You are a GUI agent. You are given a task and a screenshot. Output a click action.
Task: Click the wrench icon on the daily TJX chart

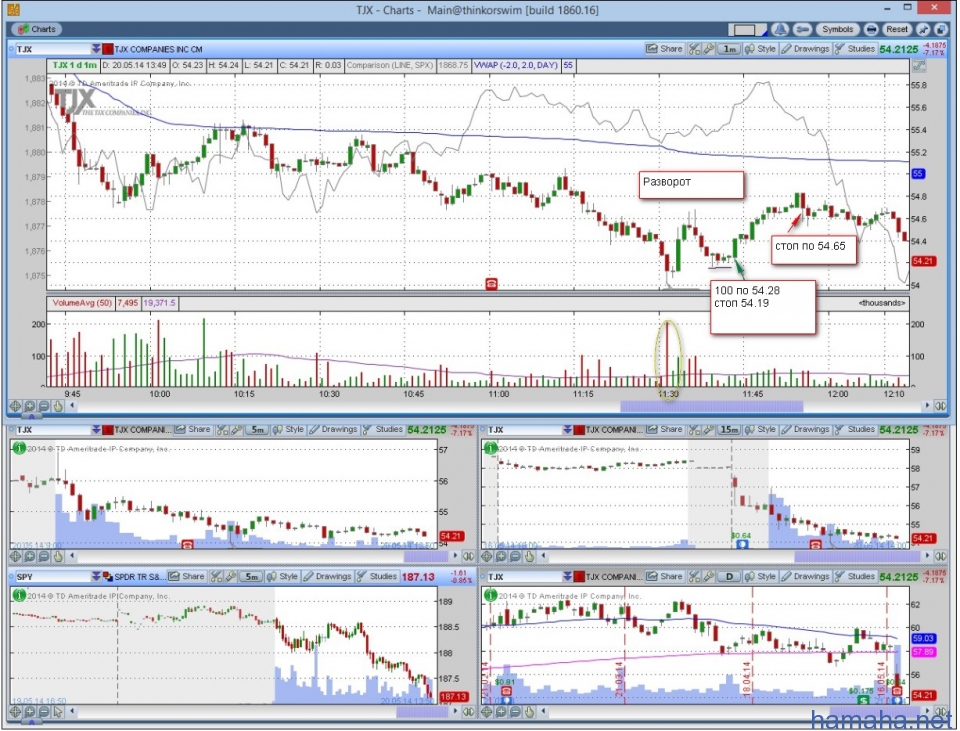pos(708,577)
